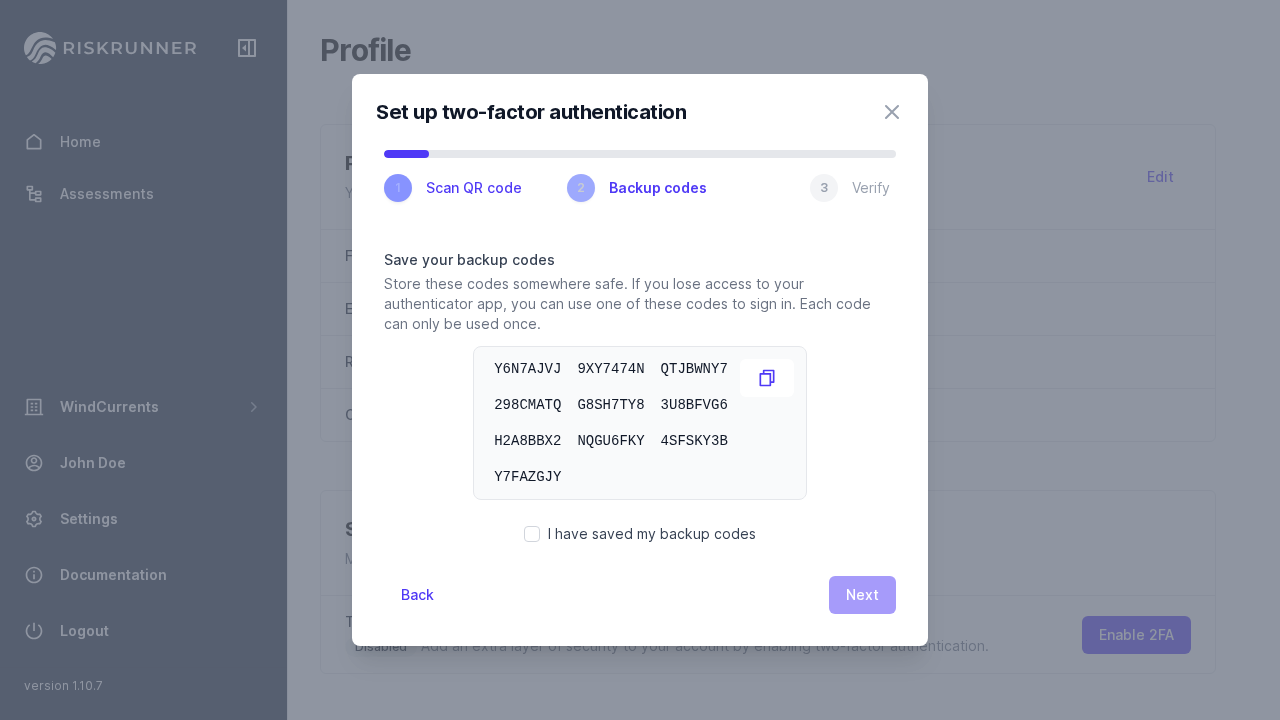Click the John Doe profile icon
Image resolution: width=1280 pixels, height=720 pixels.
pyautogui.click(x=34, y=463)
